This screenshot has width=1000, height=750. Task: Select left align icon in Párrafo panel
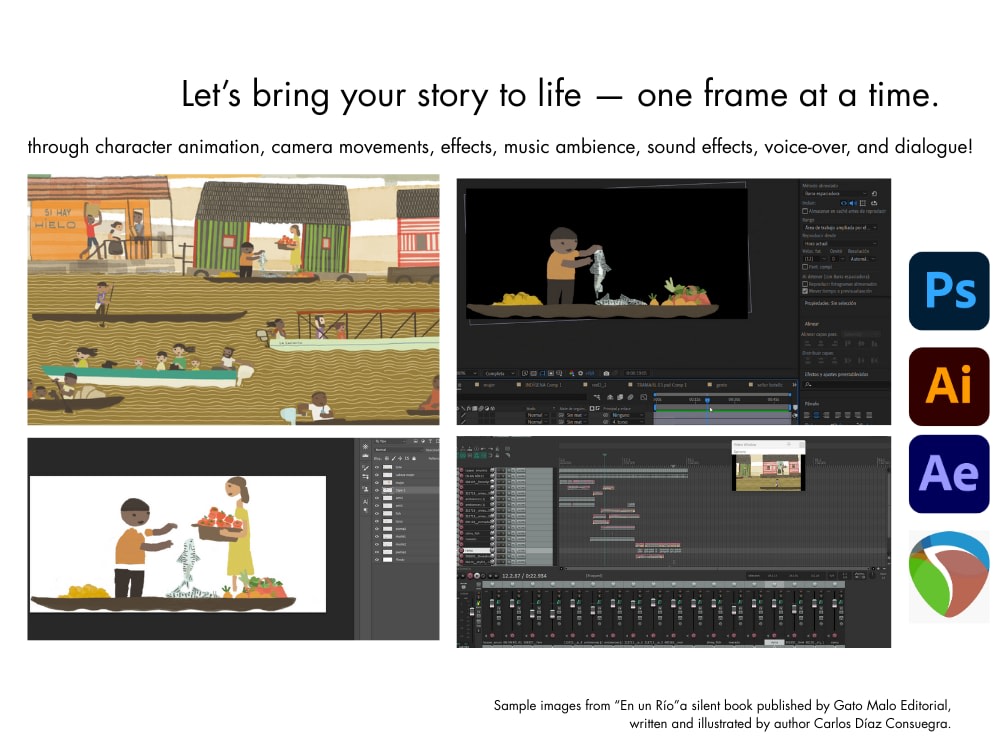[x=807, y=415]
